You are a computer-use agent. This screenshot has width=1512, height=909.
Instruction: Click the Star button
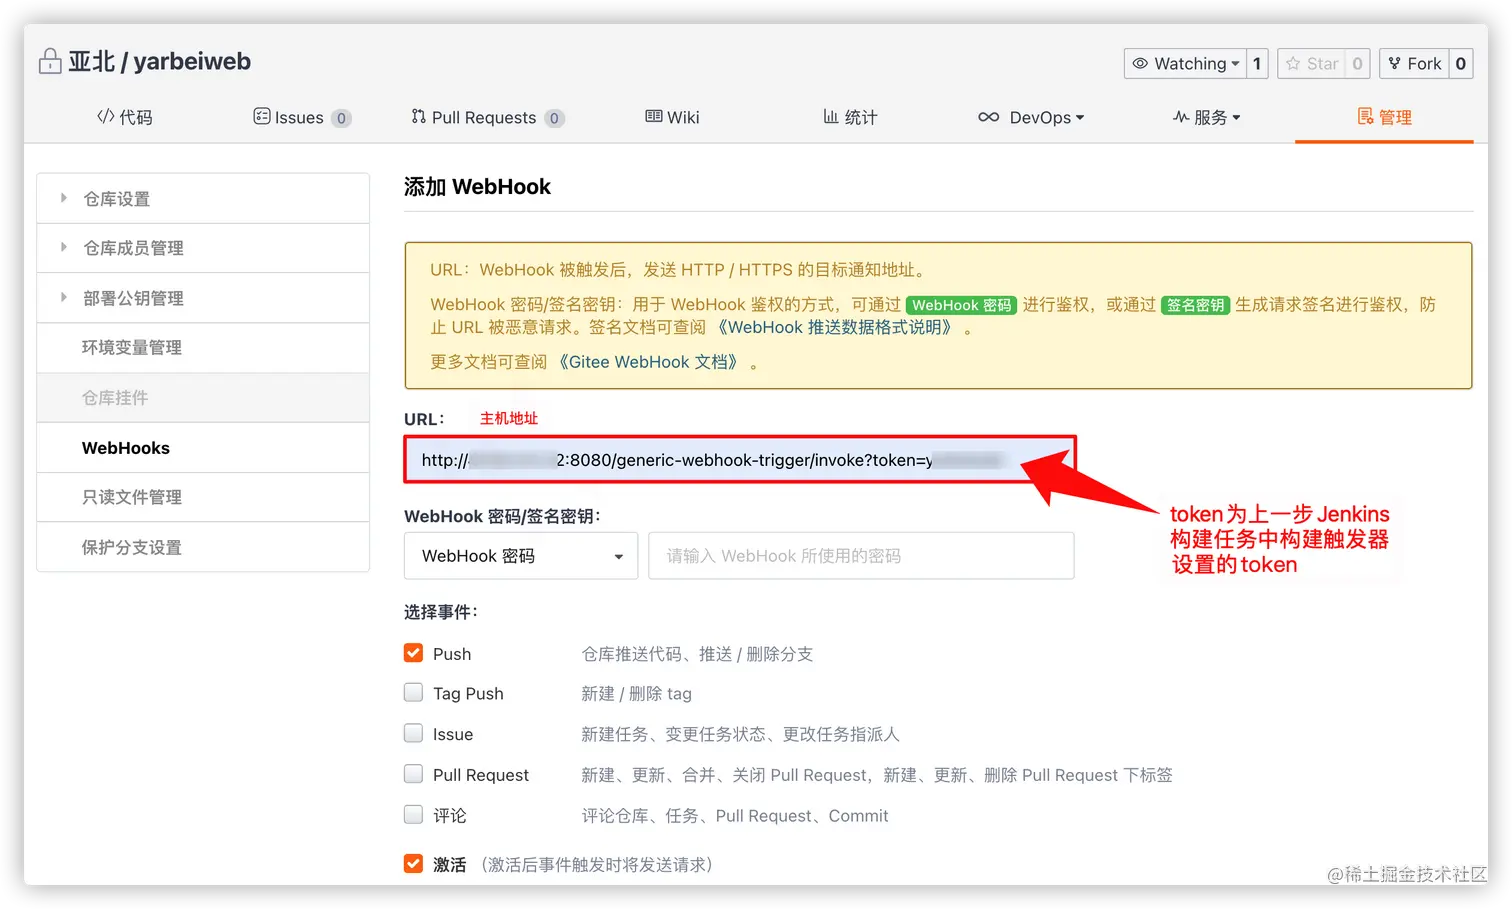coord(1311,63)
